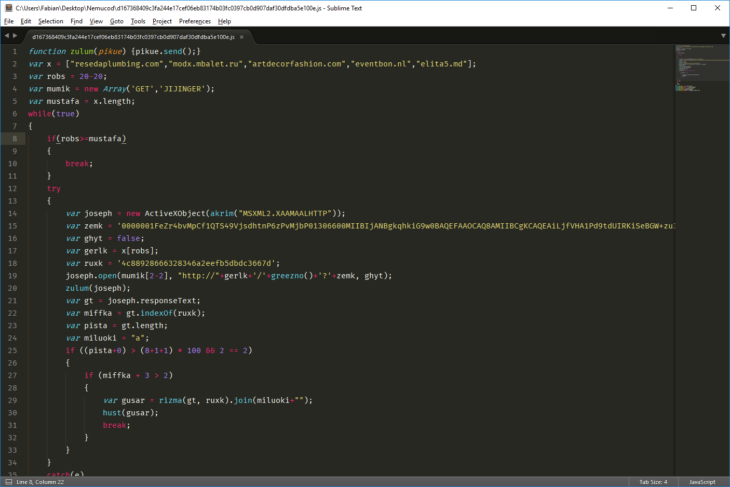Click 'mustafa' variable on line 5

63,101
